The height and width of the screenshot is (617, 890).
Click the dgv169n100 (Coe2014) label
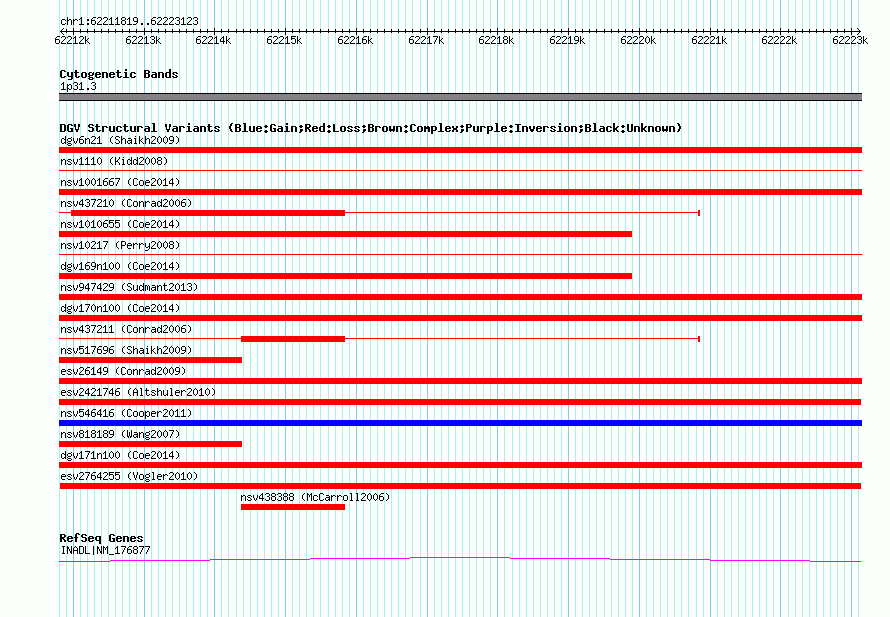pyautogui.click(x=120, y=266)
